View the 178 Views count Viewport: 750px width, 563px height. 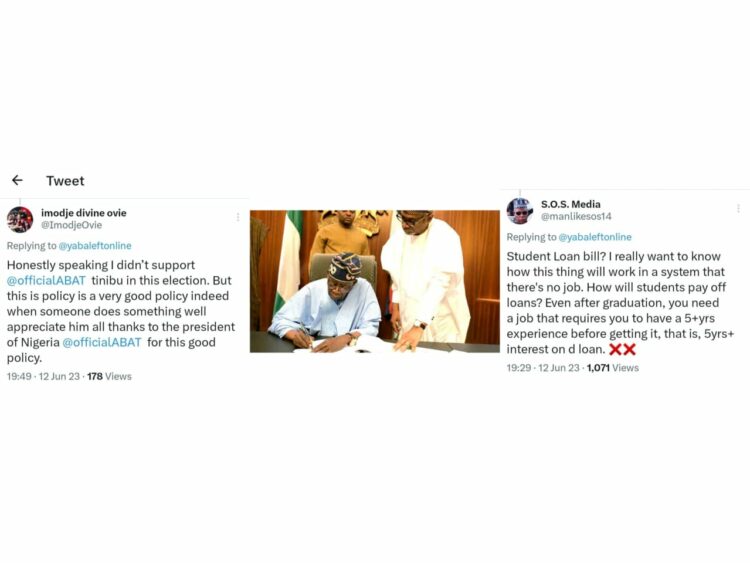(109, 376)
